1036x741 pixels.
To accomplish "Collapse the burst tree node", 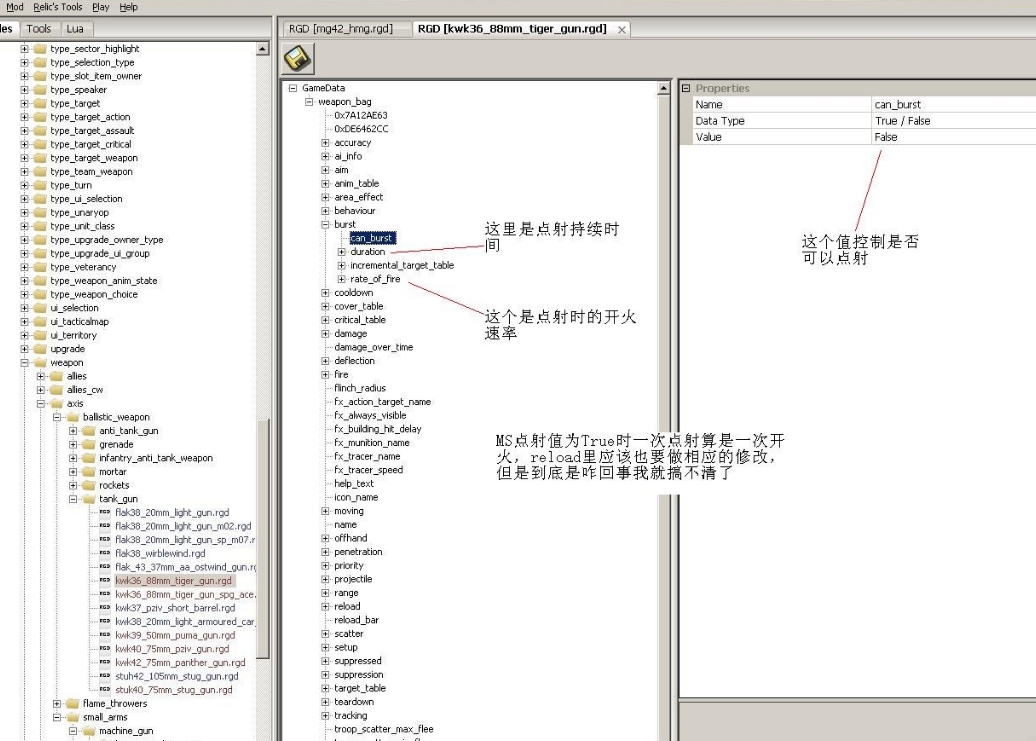I will [x=325, y=225].
